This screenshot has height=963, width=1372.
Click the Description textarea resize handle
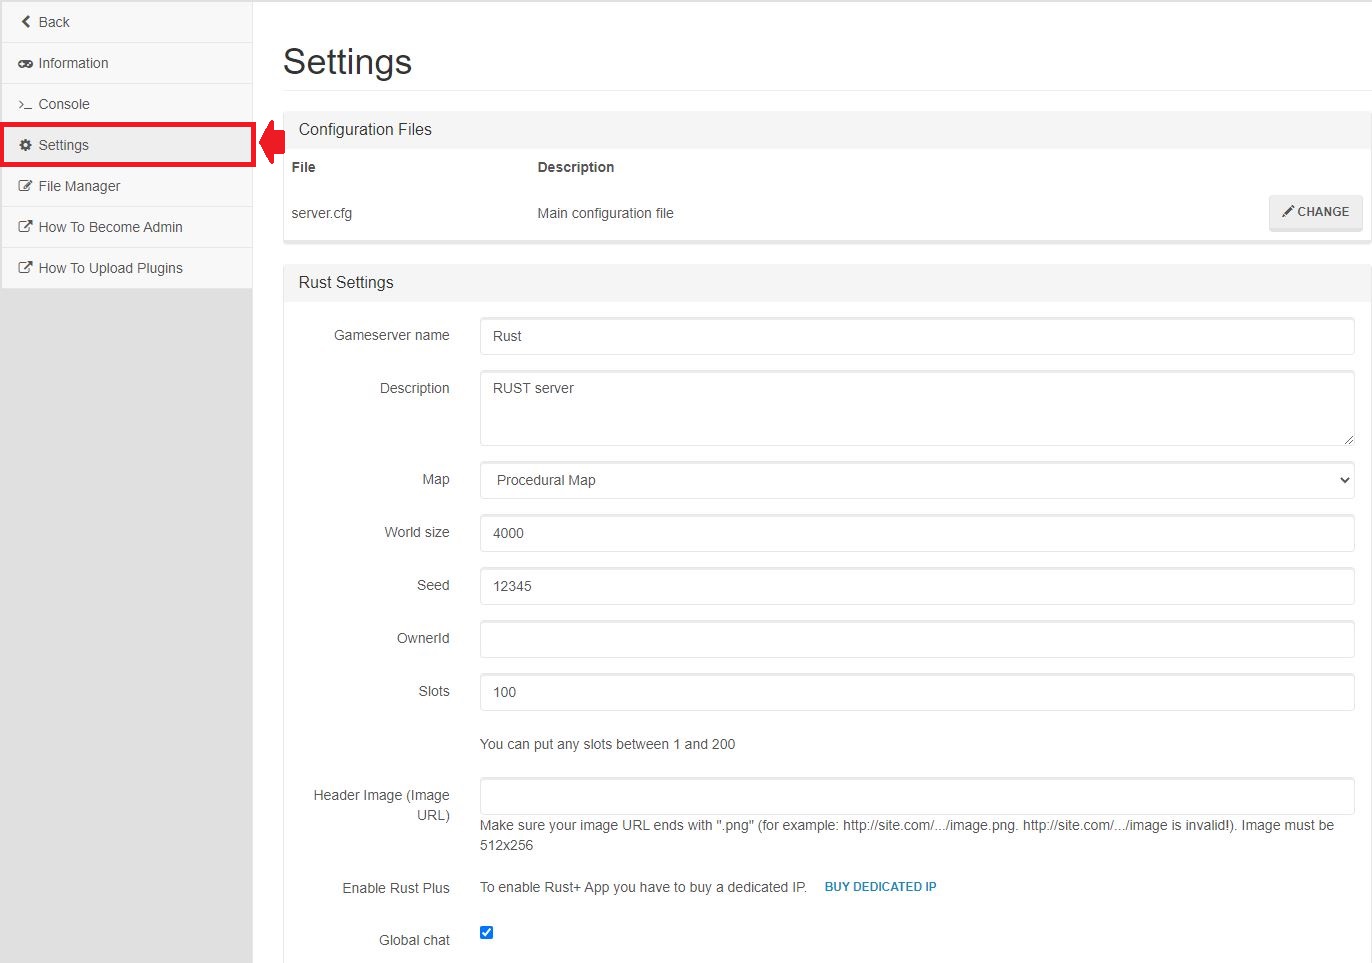(x=1348, y=439)
